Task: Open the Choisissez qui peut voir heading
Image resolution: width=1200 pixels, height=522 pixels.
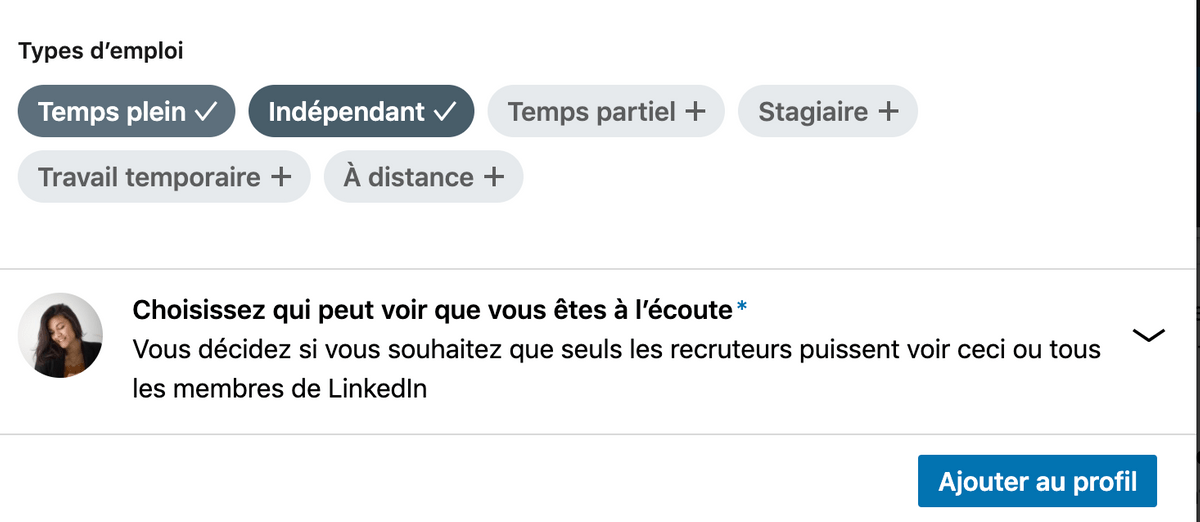Action: (433, 311)
